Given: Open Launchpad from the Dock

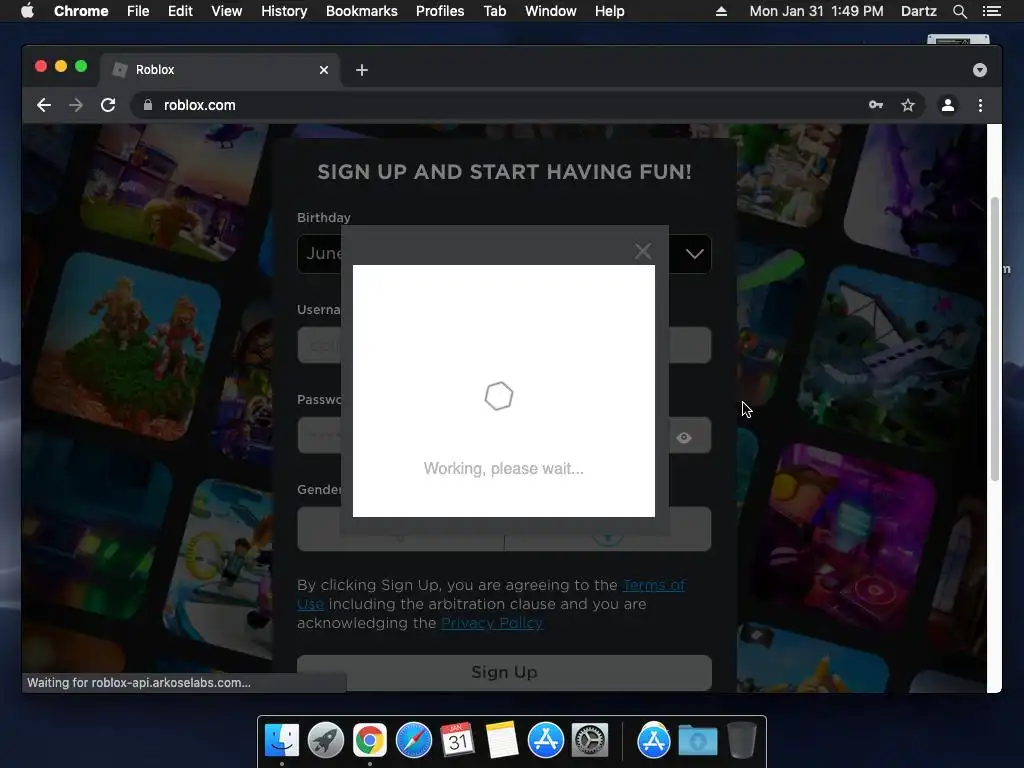Looking at the screenshot, I should (x=326, y=740).
